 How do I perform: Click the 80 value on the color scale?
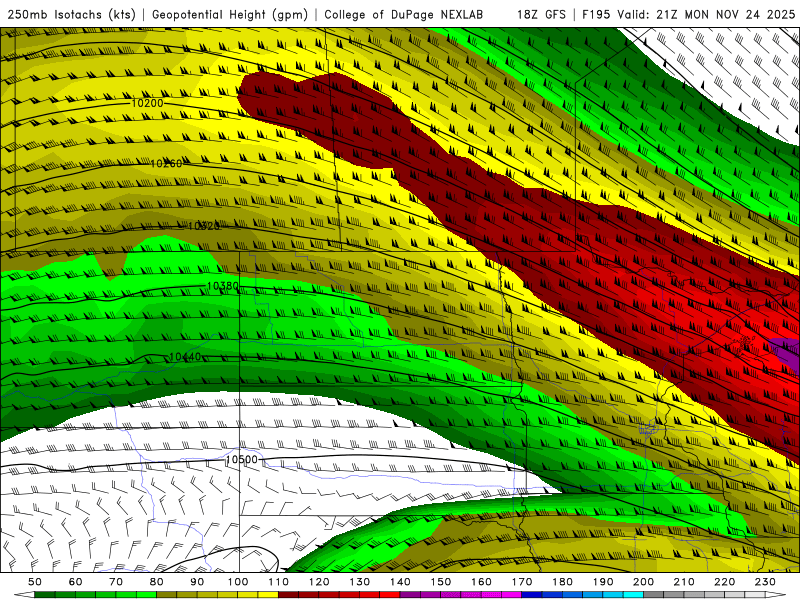(157, 582)
